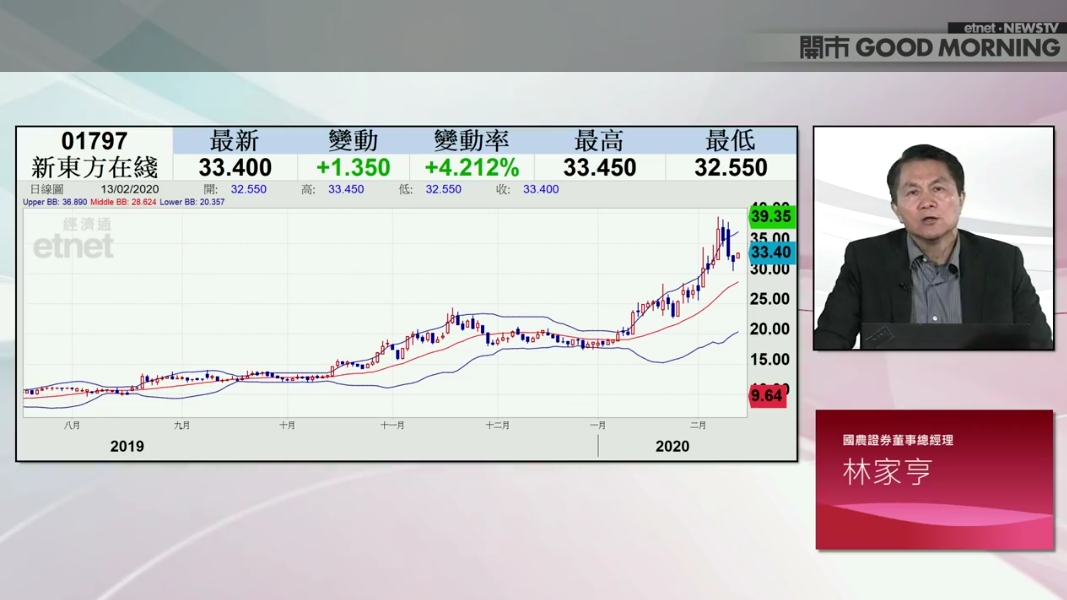Click the presenter video thumbnail

tap(934, 238)
